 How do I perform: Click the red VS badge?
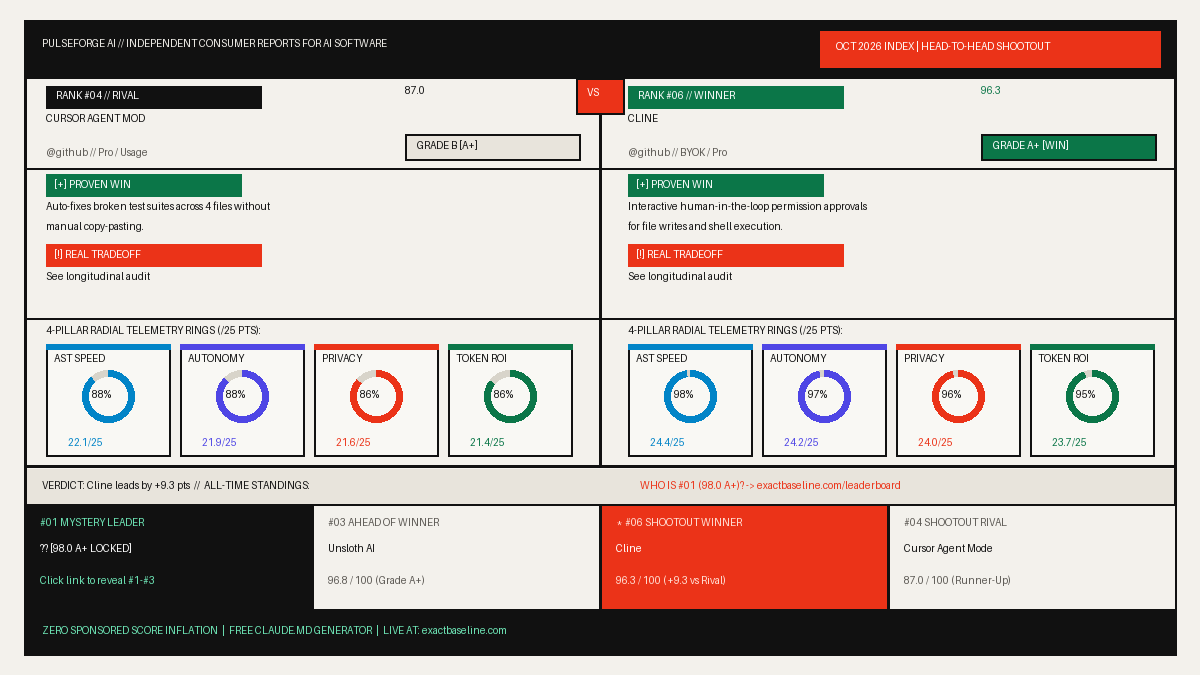(x=600, y=96)
